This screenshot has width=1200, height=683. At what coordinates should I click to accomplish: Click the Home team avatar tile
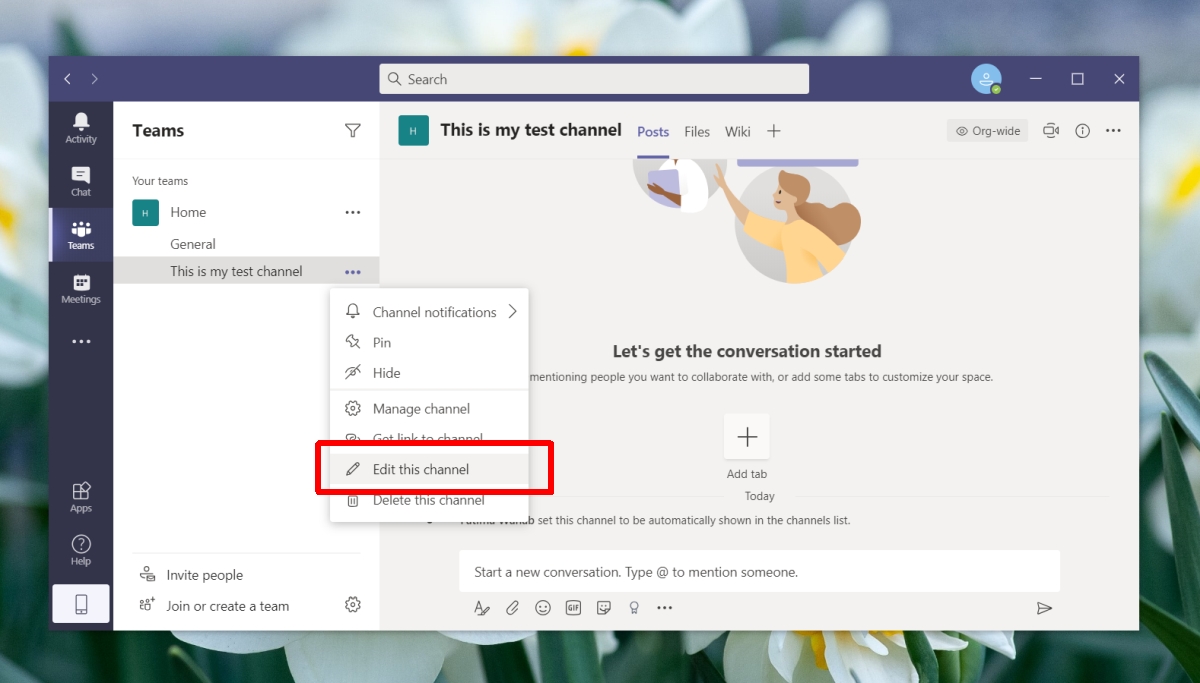coord(145,212)
